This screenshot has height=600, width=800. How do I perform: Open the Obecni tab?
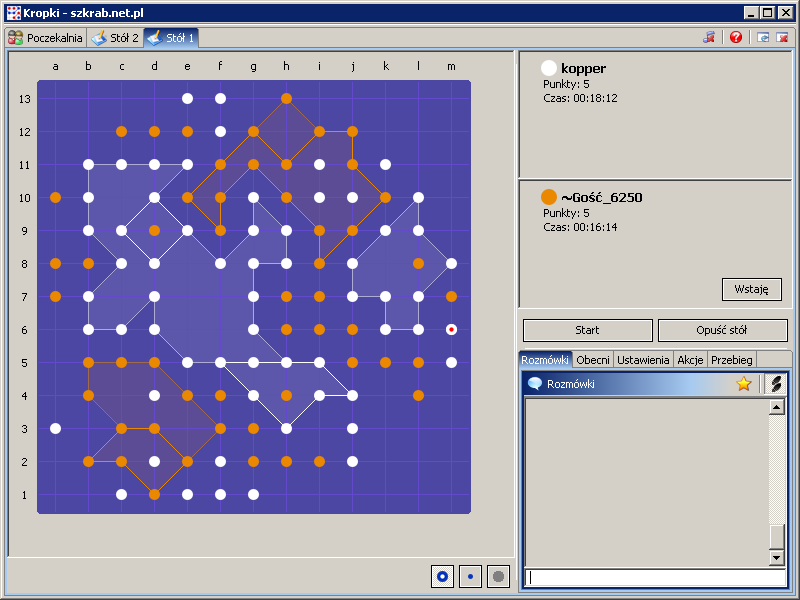pos(593,360)
